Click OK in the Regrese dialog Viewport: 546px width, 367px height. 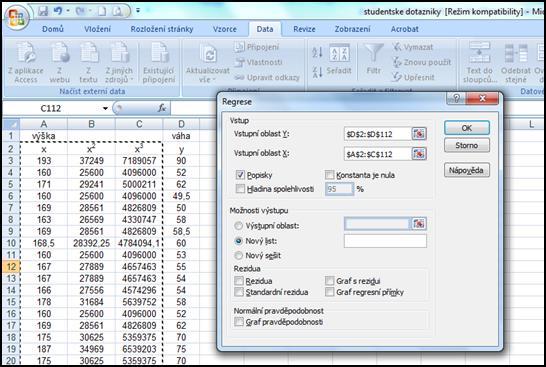[x=467, y=128]
